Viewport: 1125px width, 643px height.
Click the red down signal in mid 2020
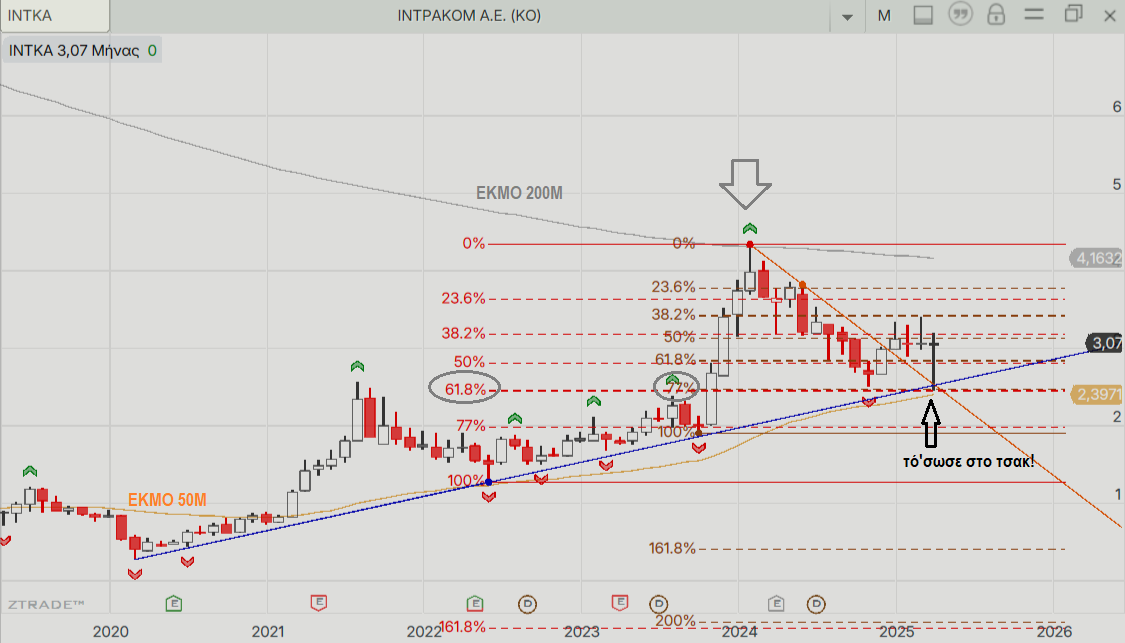click(x=187, y=562)
